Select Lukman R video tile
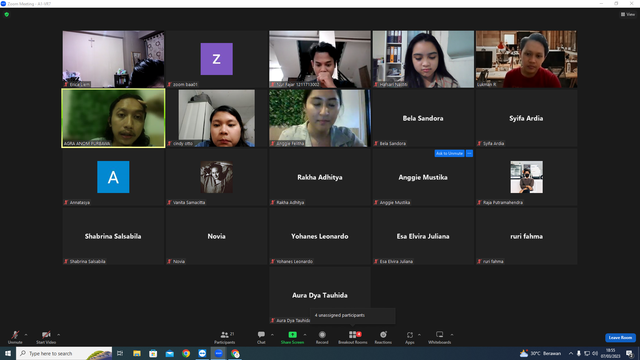 click(x=526, y=59)
